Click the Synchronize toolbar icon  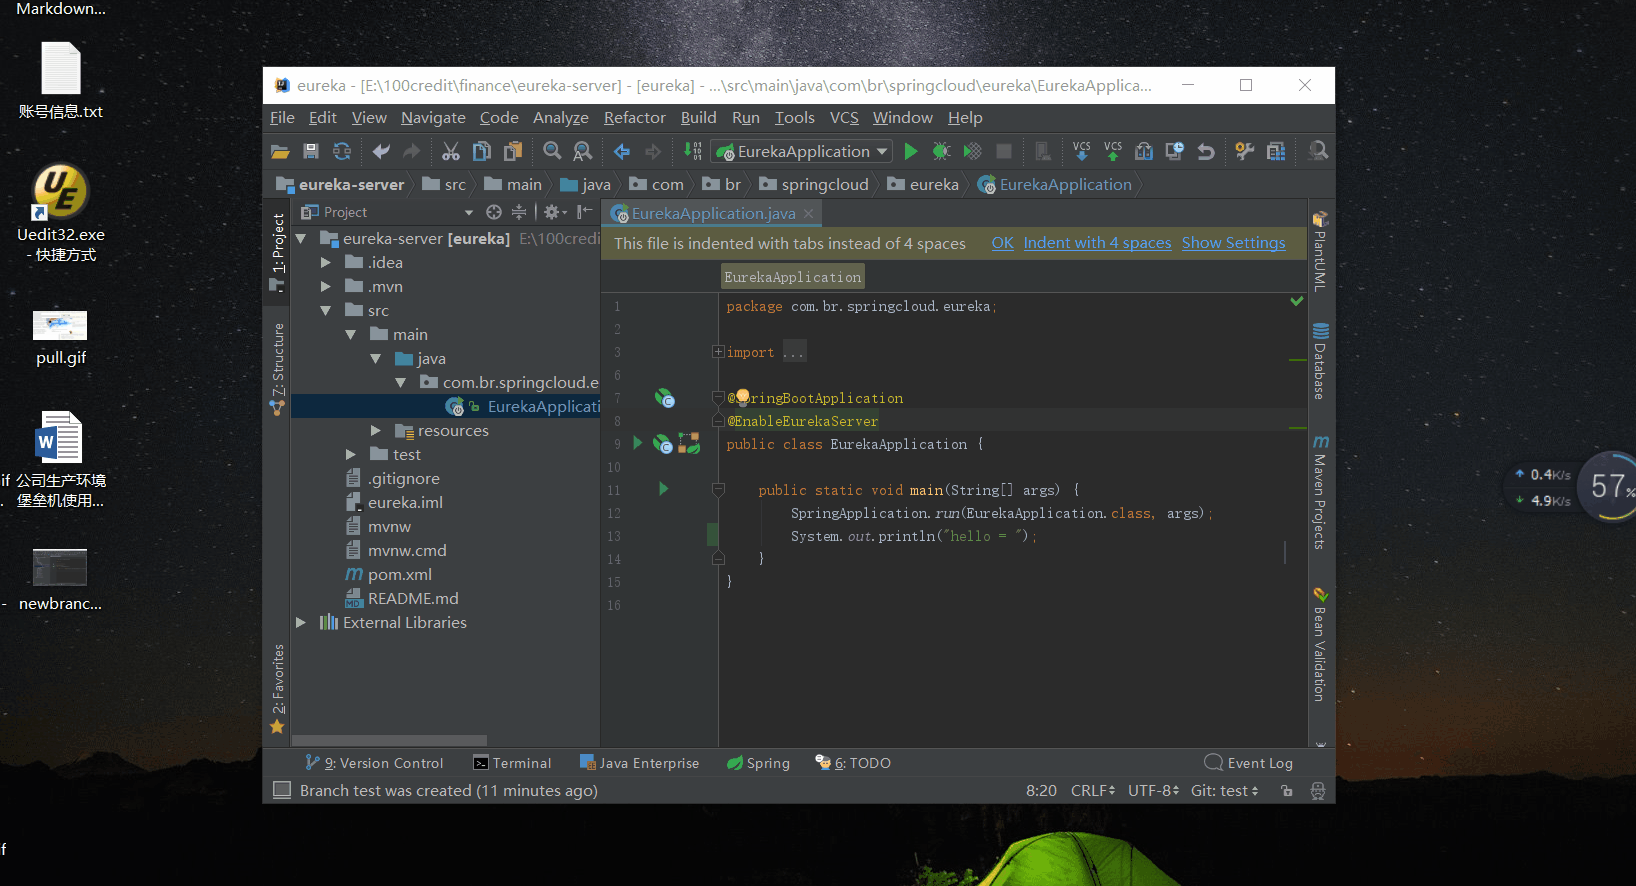point(342,151)
